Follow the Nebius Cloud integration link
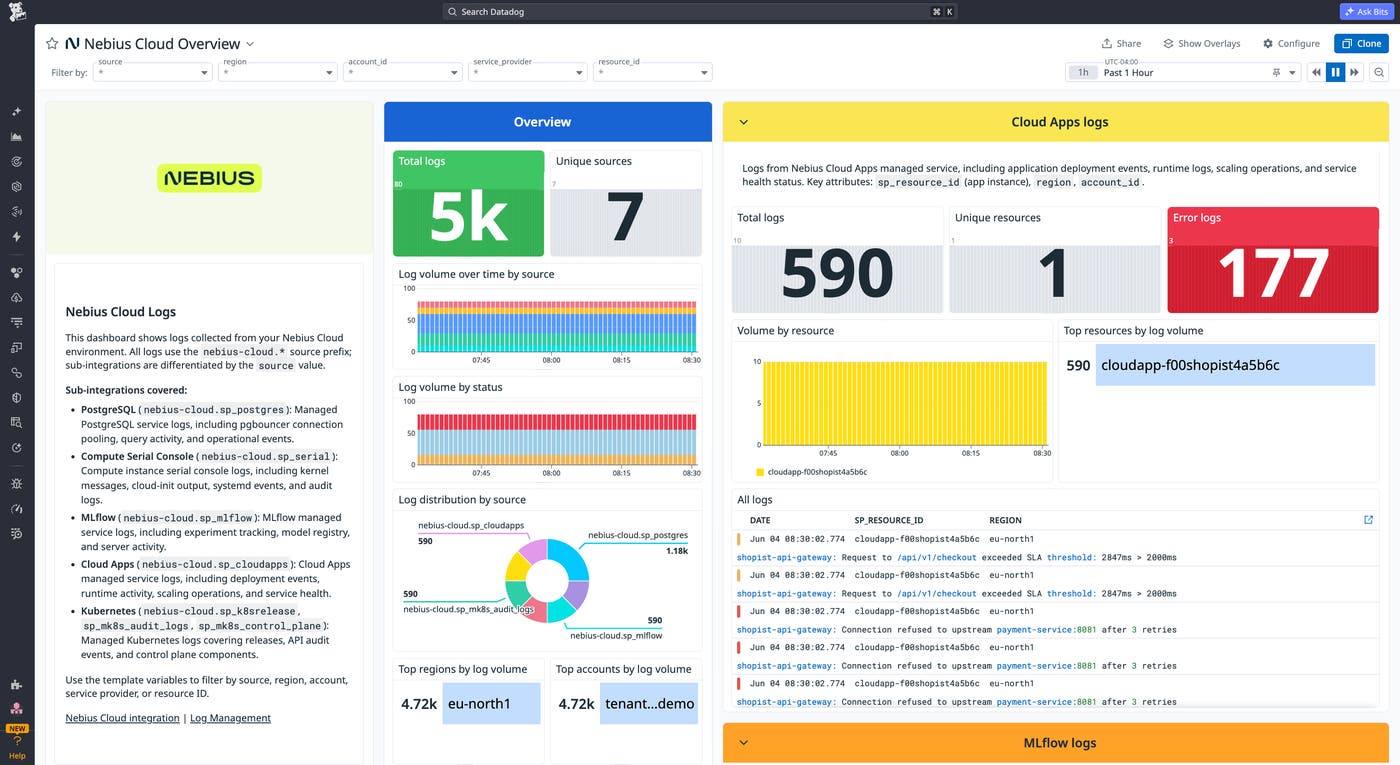The height and width of the screenshot is (765, 1400). click(x=122, y=718)
